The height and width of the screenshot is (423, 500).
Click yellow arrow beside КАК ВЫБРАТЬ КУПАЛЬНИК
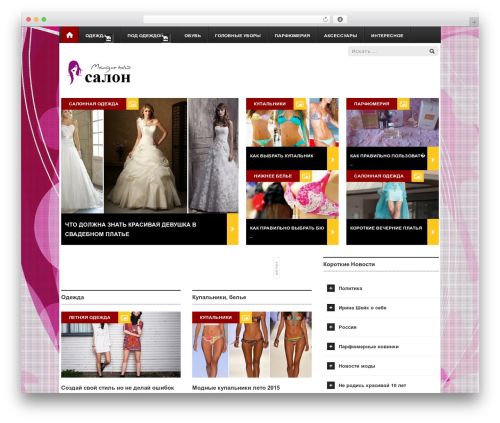click(333, 159)
